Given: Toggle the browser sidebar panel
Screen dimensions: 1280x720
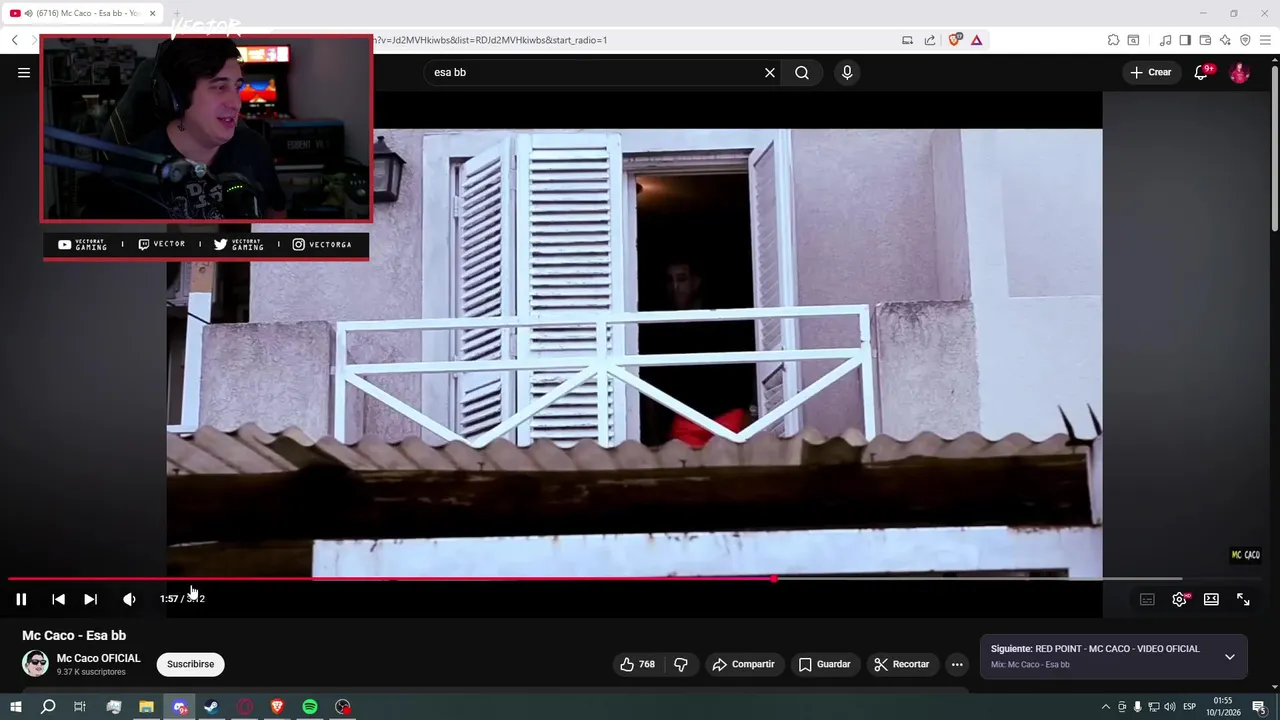Looking at the screenshot, I should point(1185,40).
